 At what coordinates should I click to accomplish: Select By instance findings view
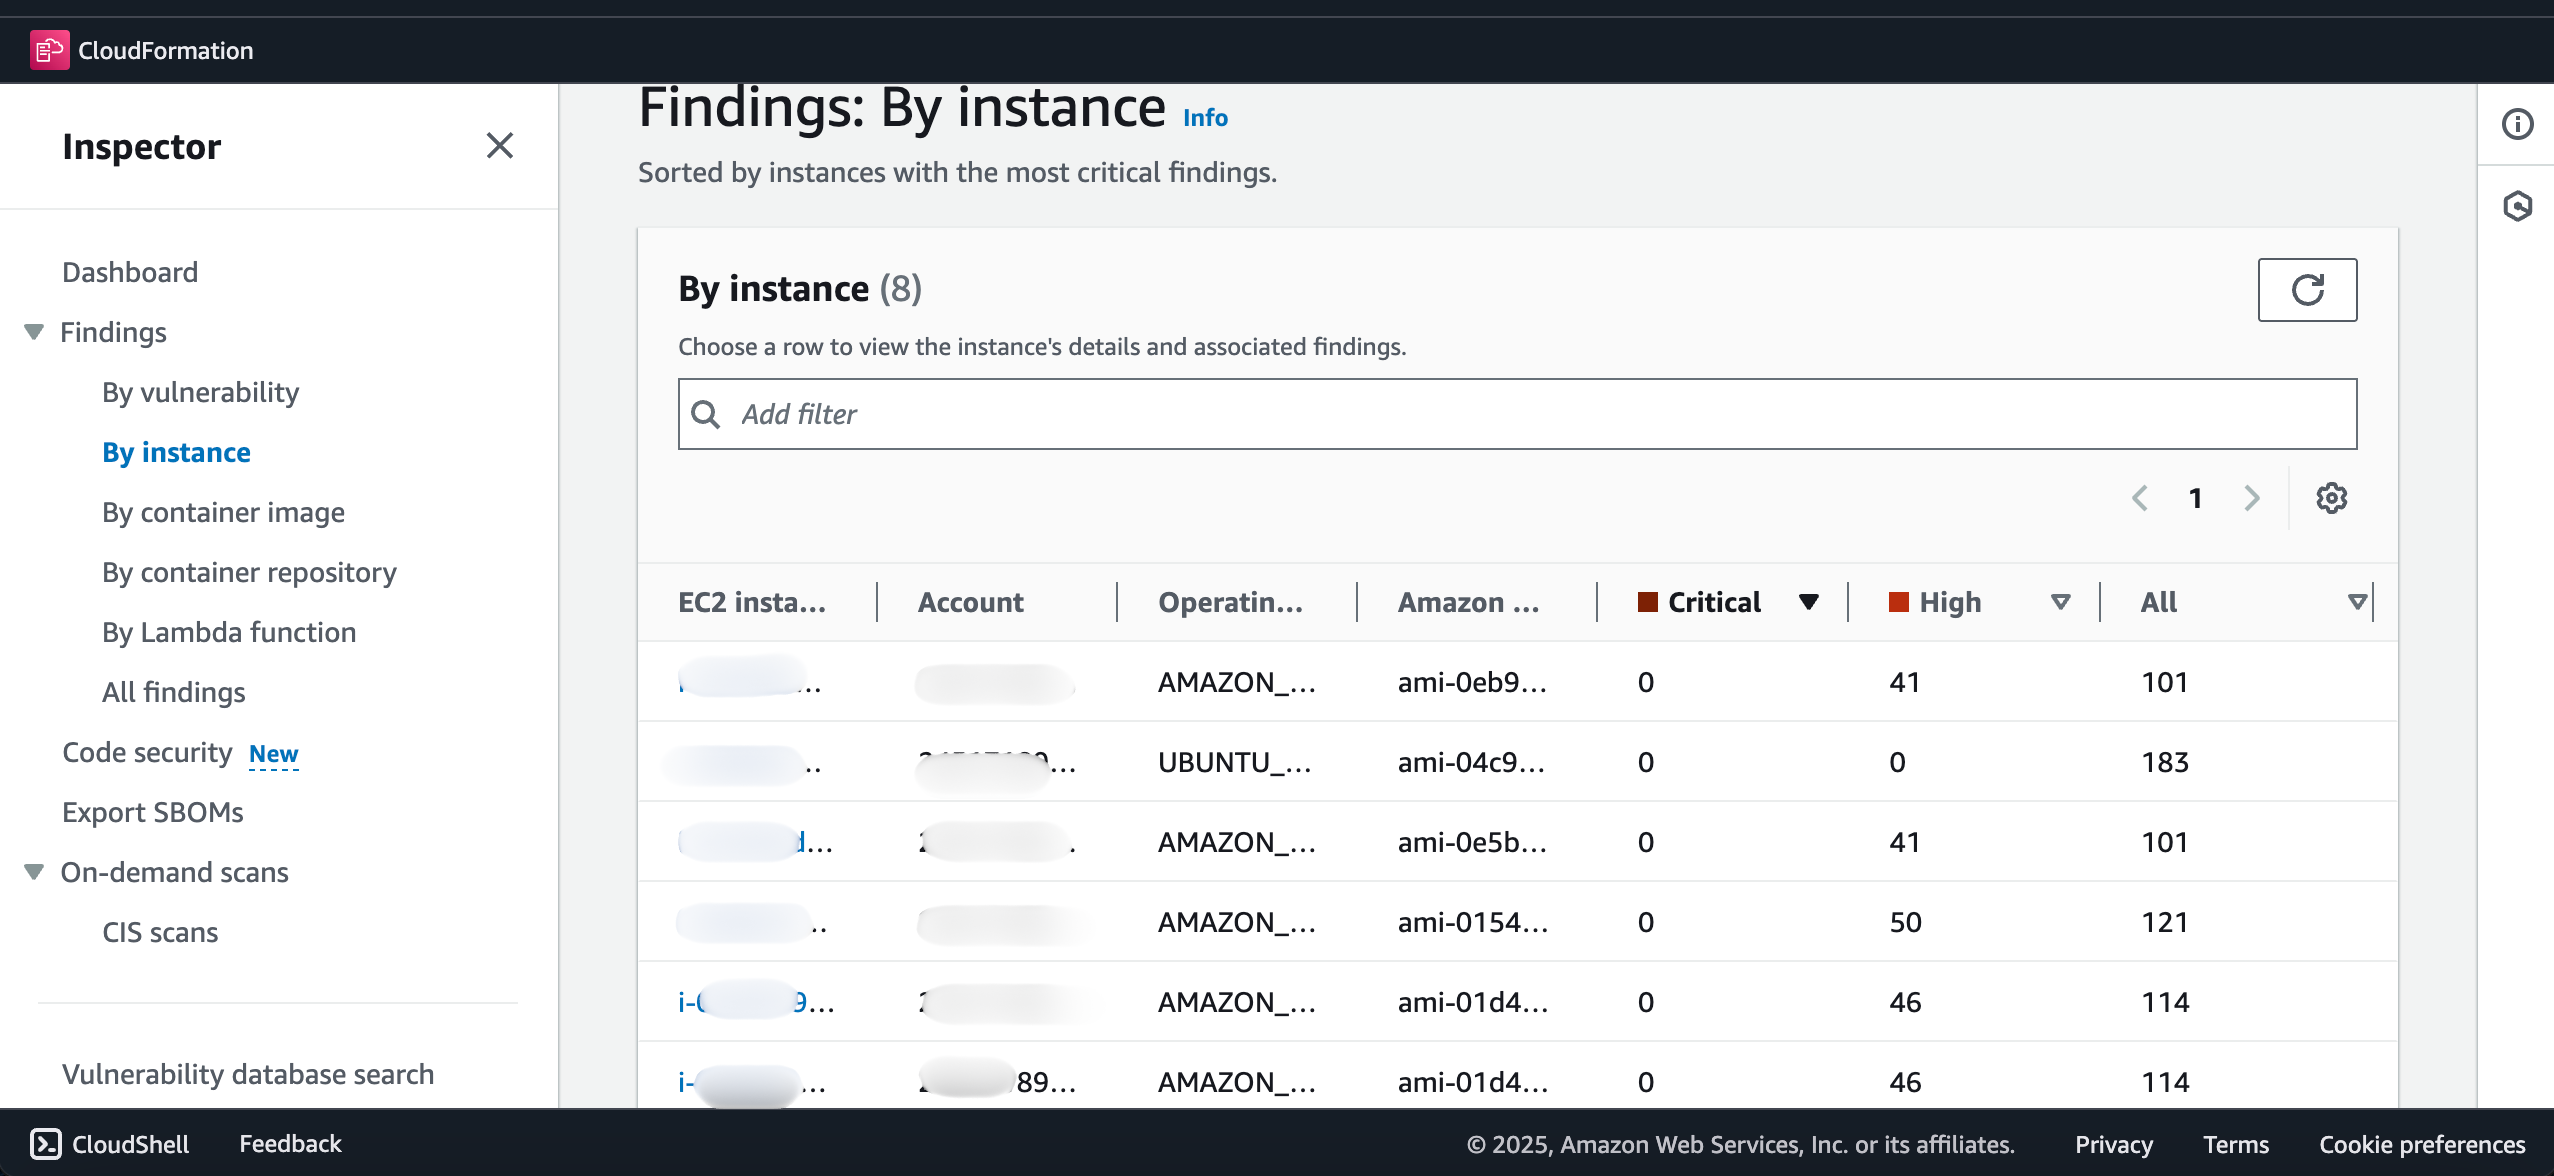176,452
